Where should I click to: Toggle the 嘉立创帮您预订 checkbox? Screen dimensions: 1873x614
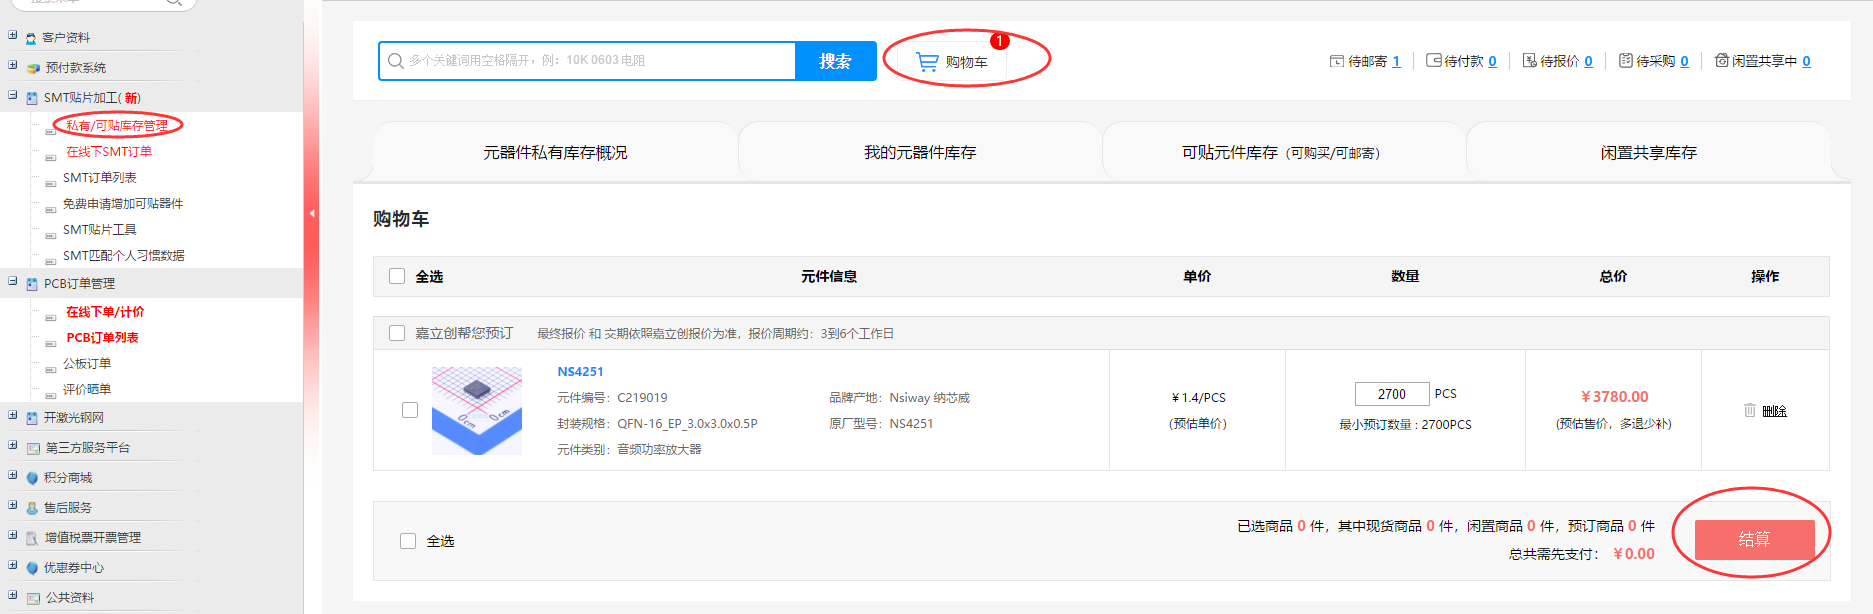[x=397, y=333]
